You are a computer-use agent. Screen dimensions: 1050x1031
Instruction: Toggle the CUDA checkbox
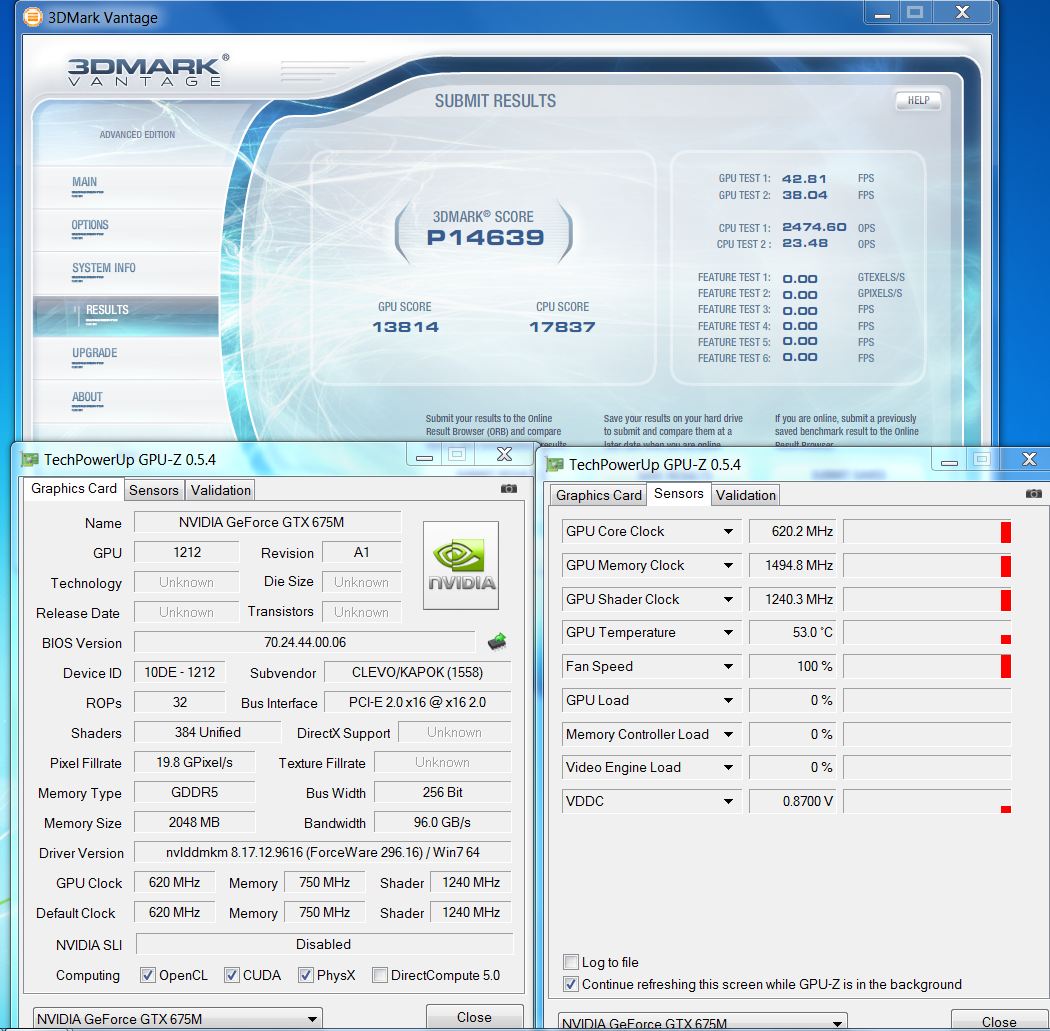[x=232, y=975]
